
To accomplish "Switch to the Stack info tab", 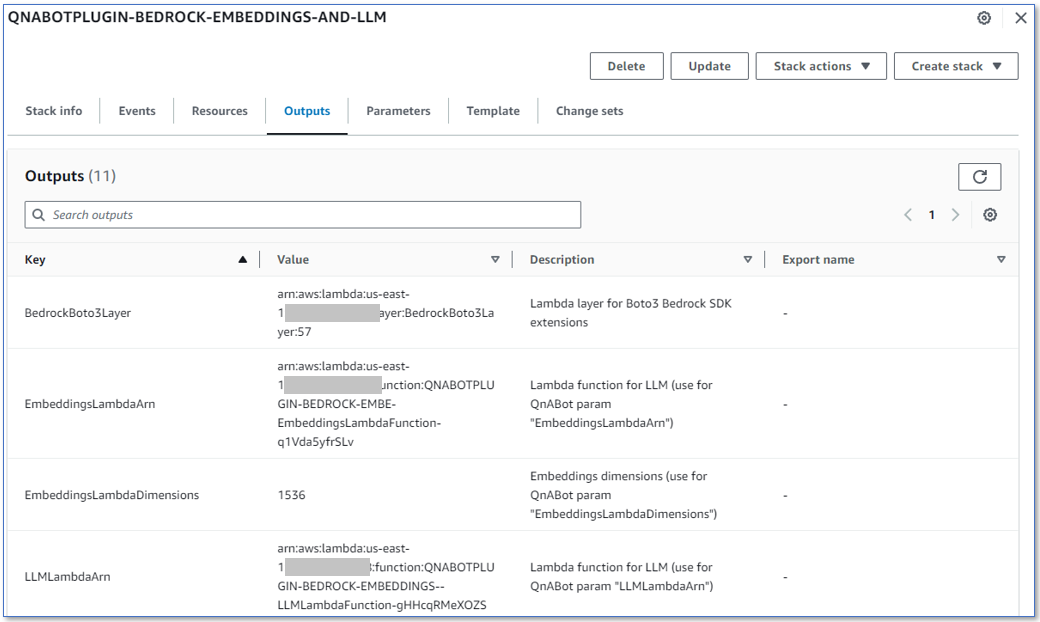I will tap(54, 111).
